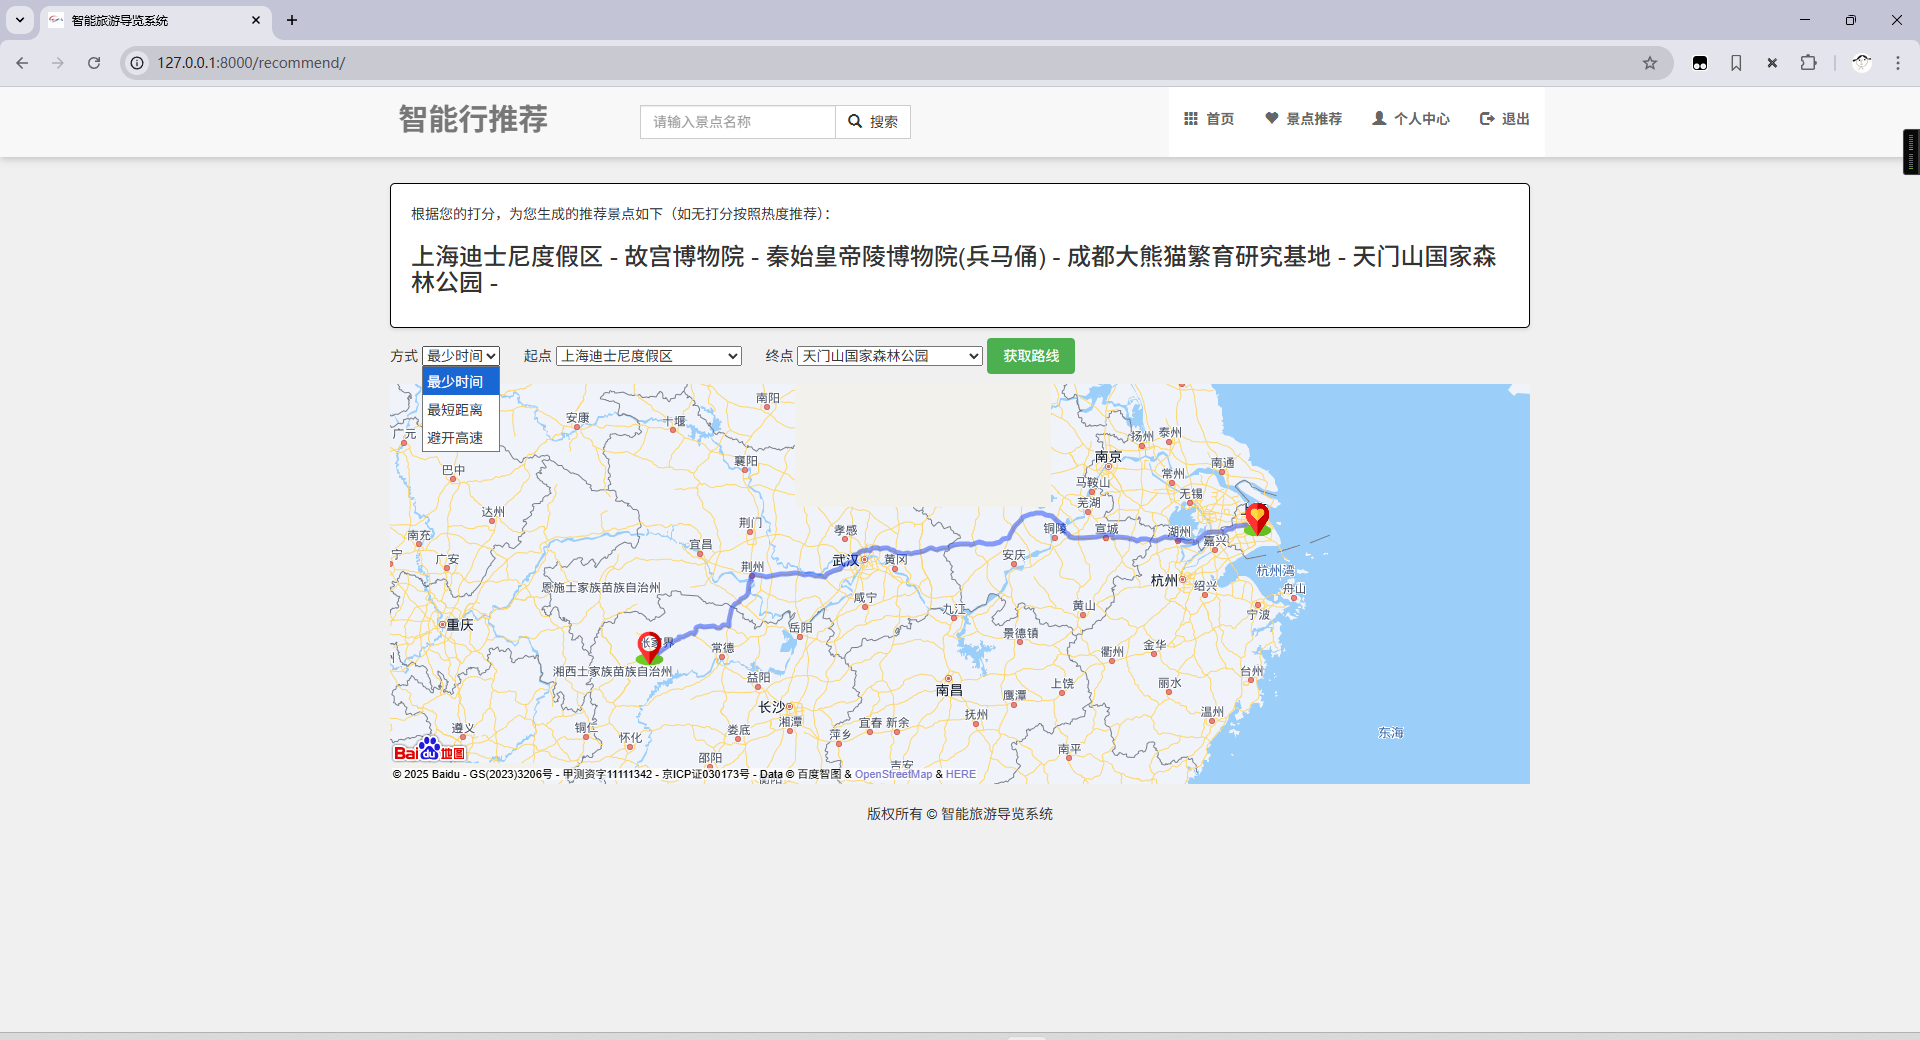Image resolution: width=1920 pixels, height=1040 pixels.
Task: Click 南京 city label on map
Action: [1108, 457]
